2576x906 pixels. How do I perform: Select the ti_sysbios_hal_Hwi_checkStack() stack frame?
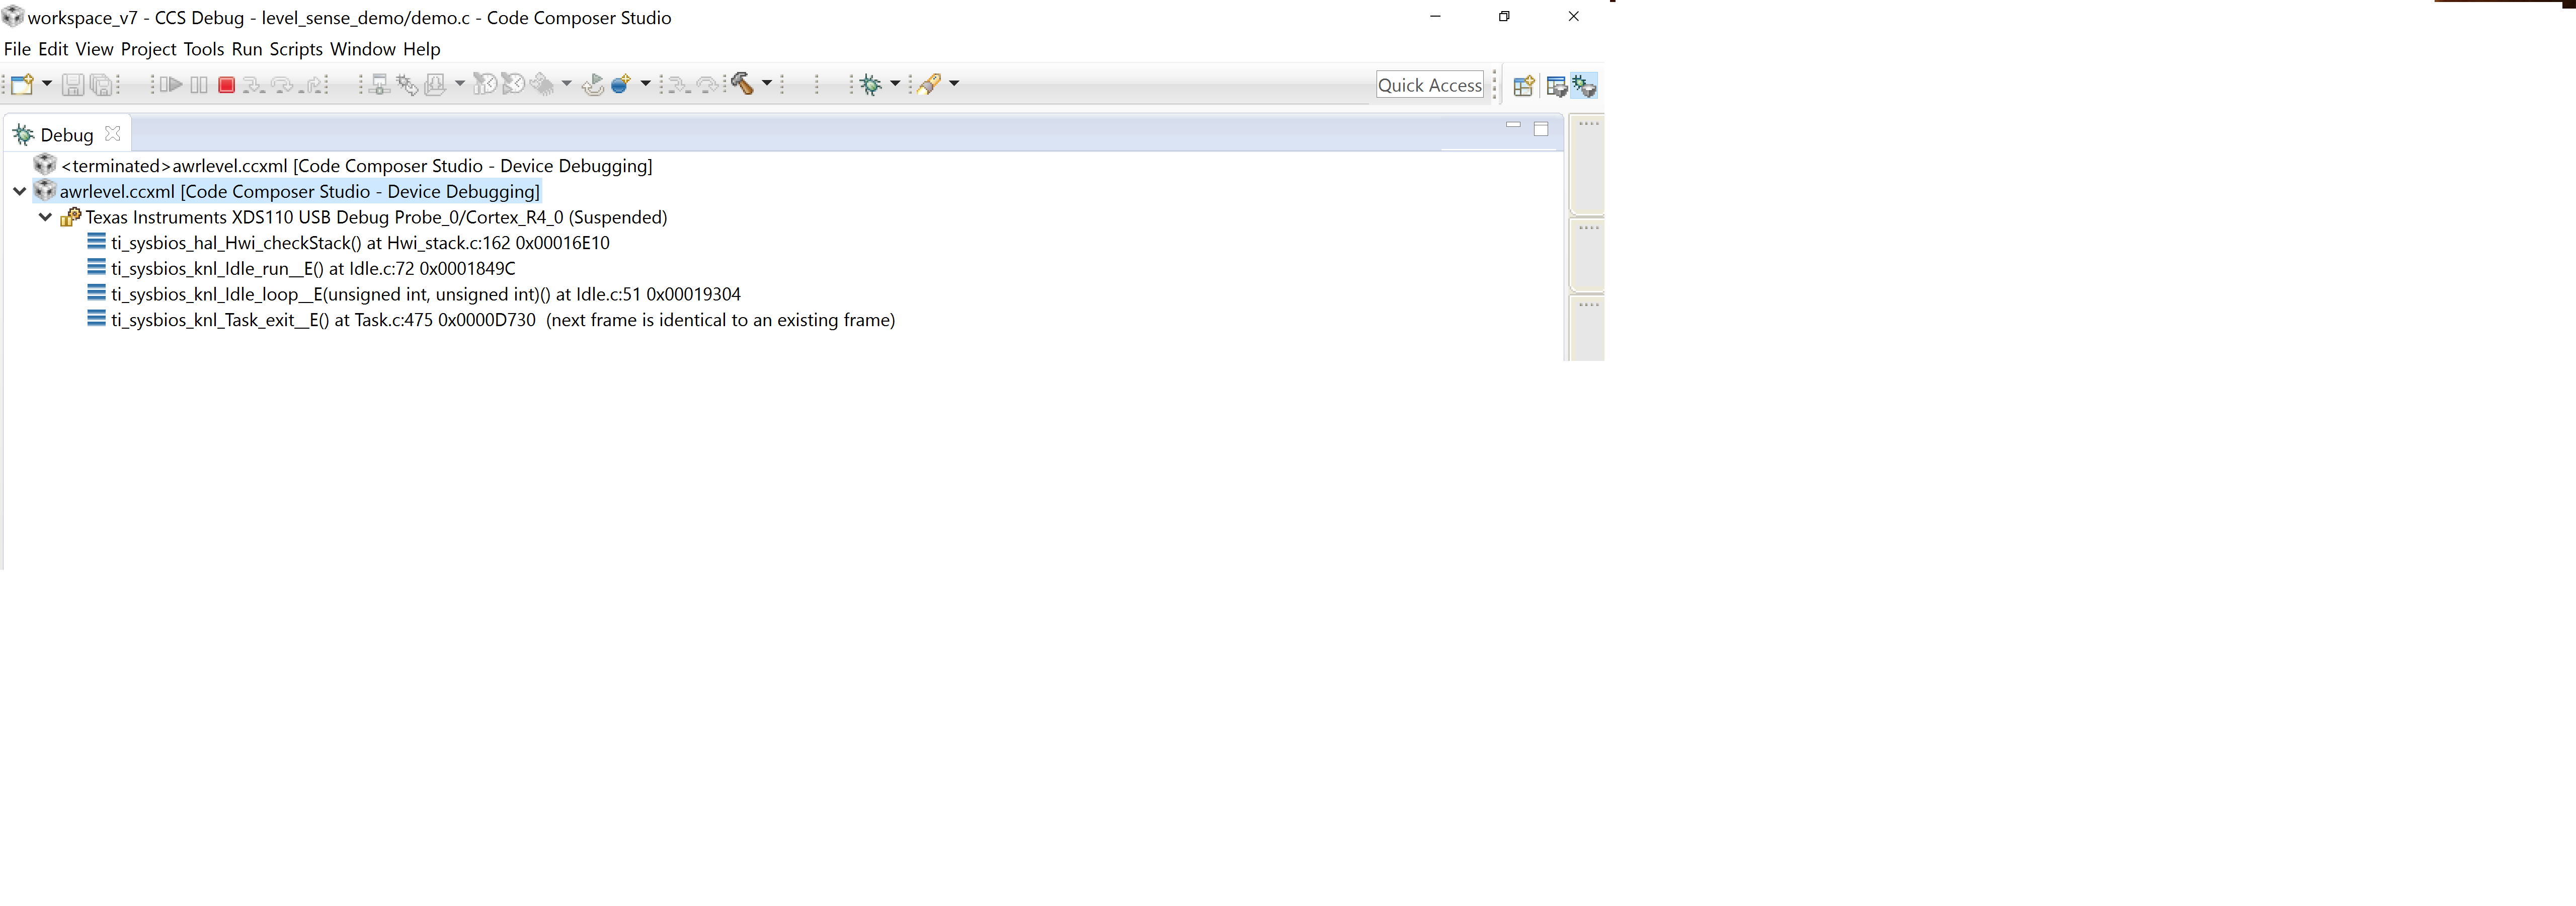[360, 243]
